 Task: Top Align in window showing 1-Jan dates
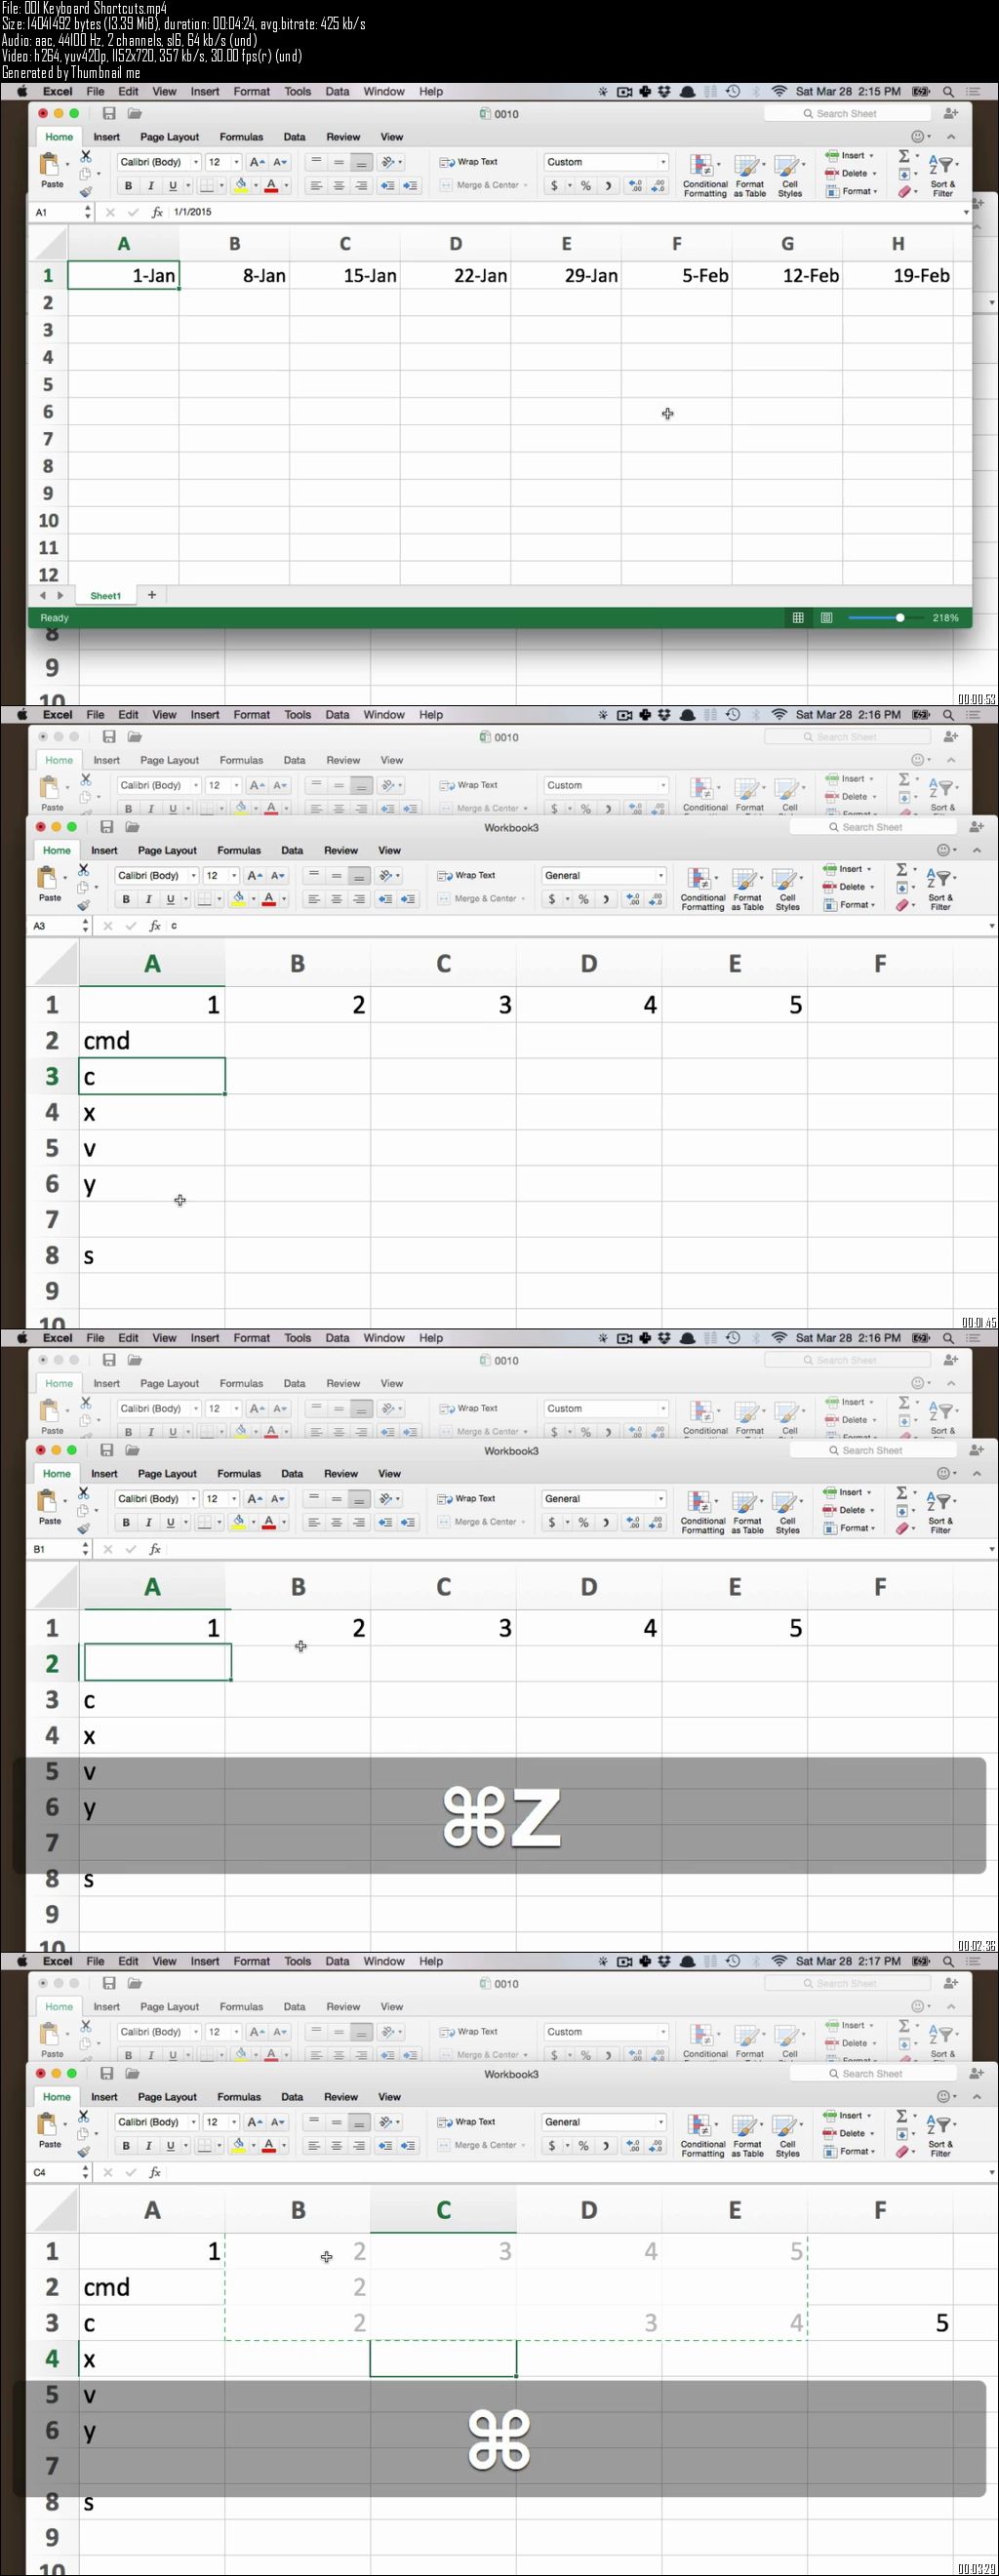(x=315, y=162)
